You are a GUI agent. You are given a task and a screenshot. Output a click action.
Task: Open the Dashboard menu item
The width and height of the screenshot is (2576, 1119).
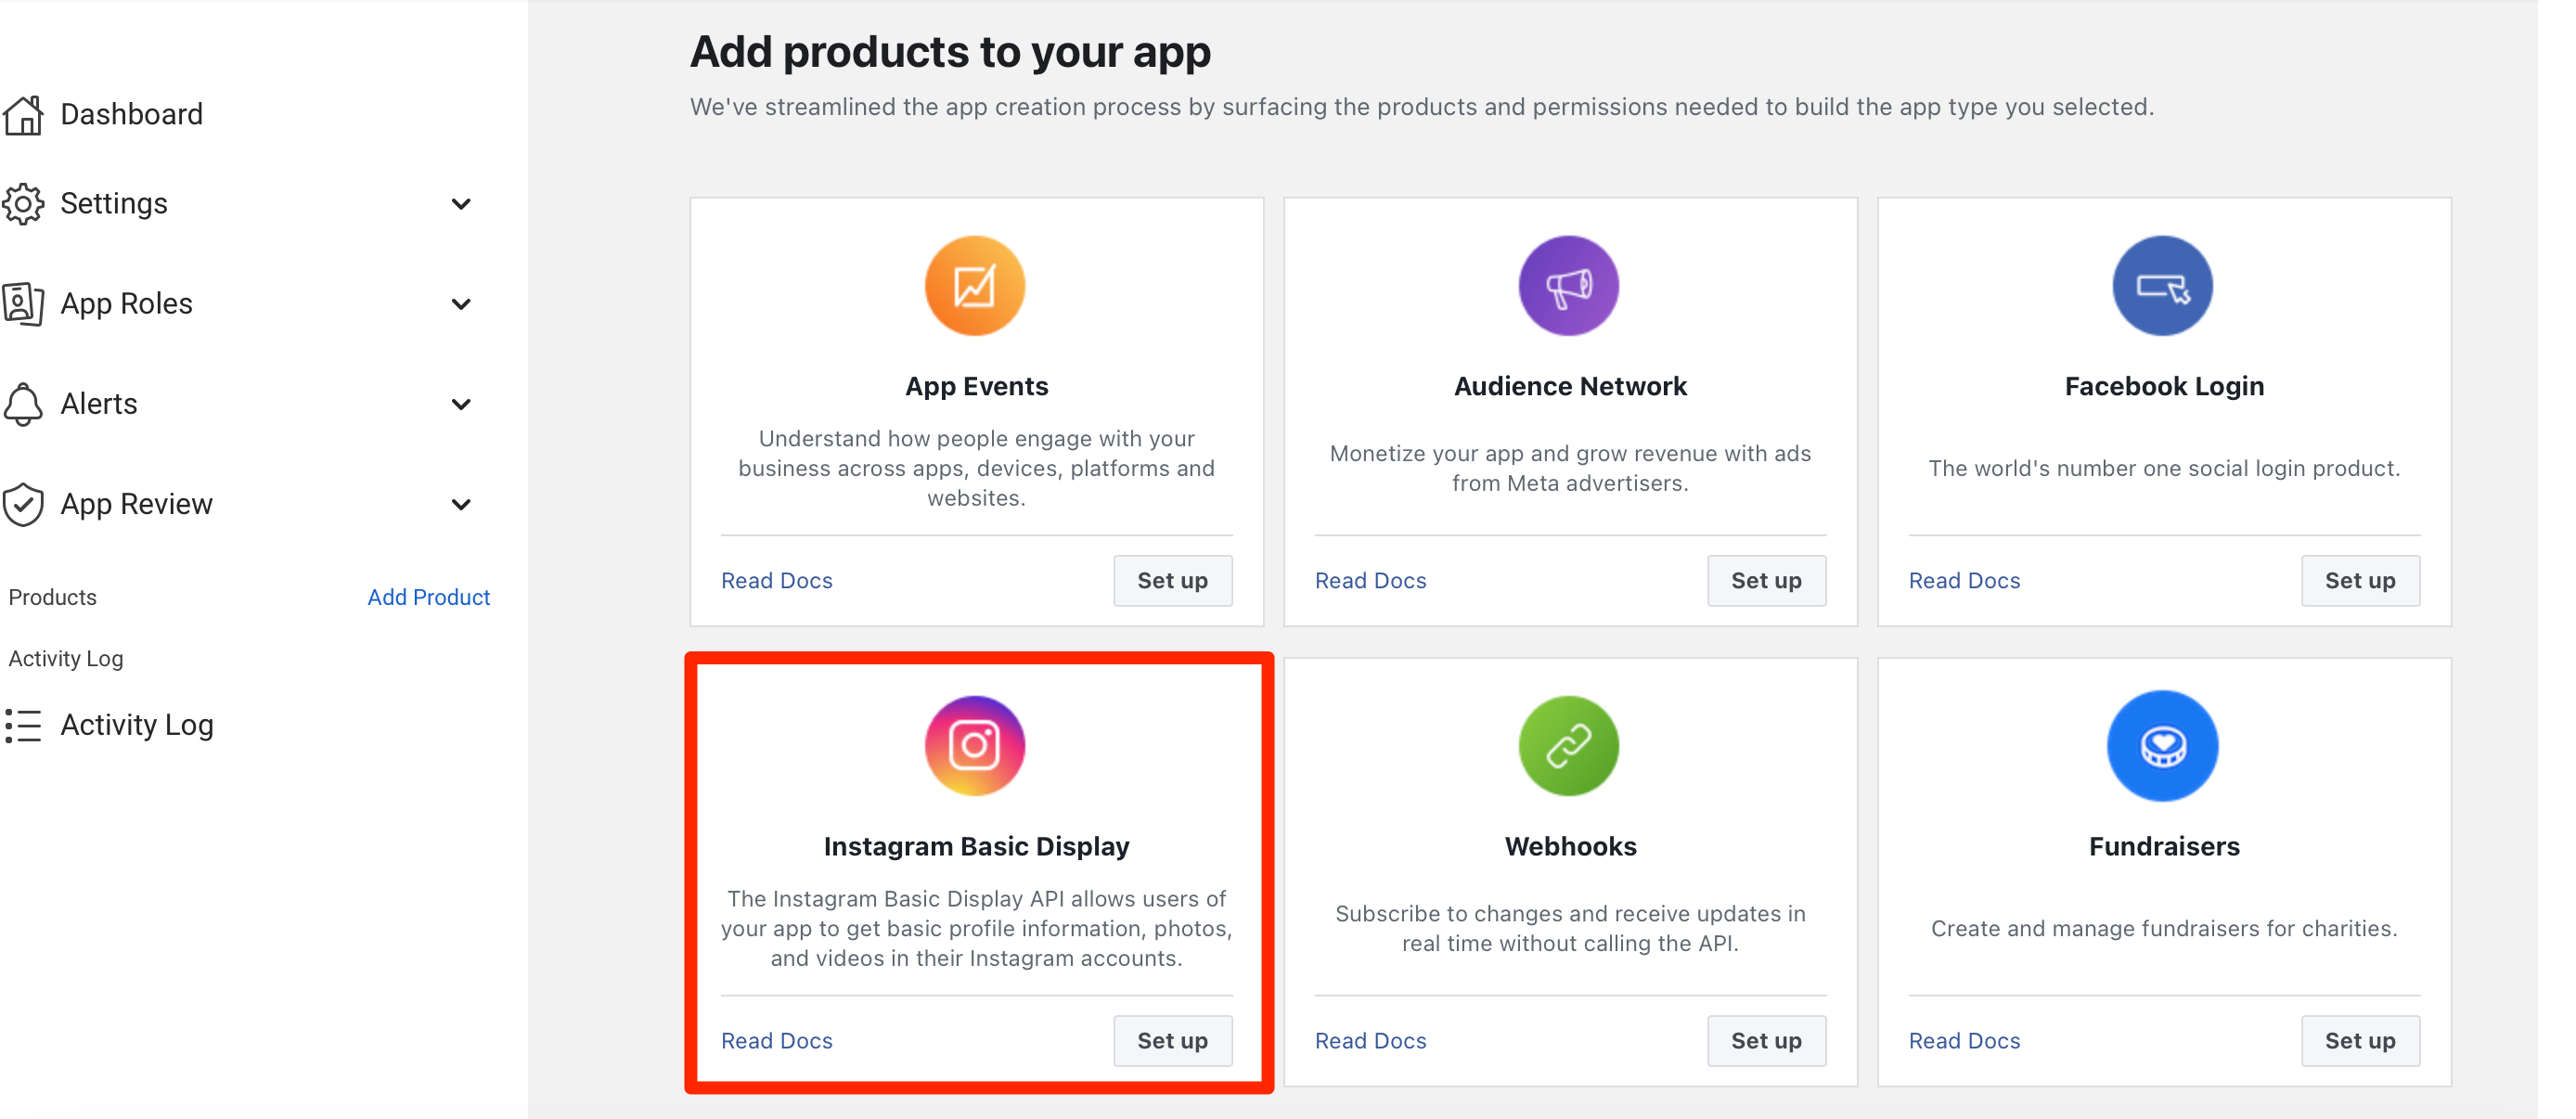click(131, 114)
